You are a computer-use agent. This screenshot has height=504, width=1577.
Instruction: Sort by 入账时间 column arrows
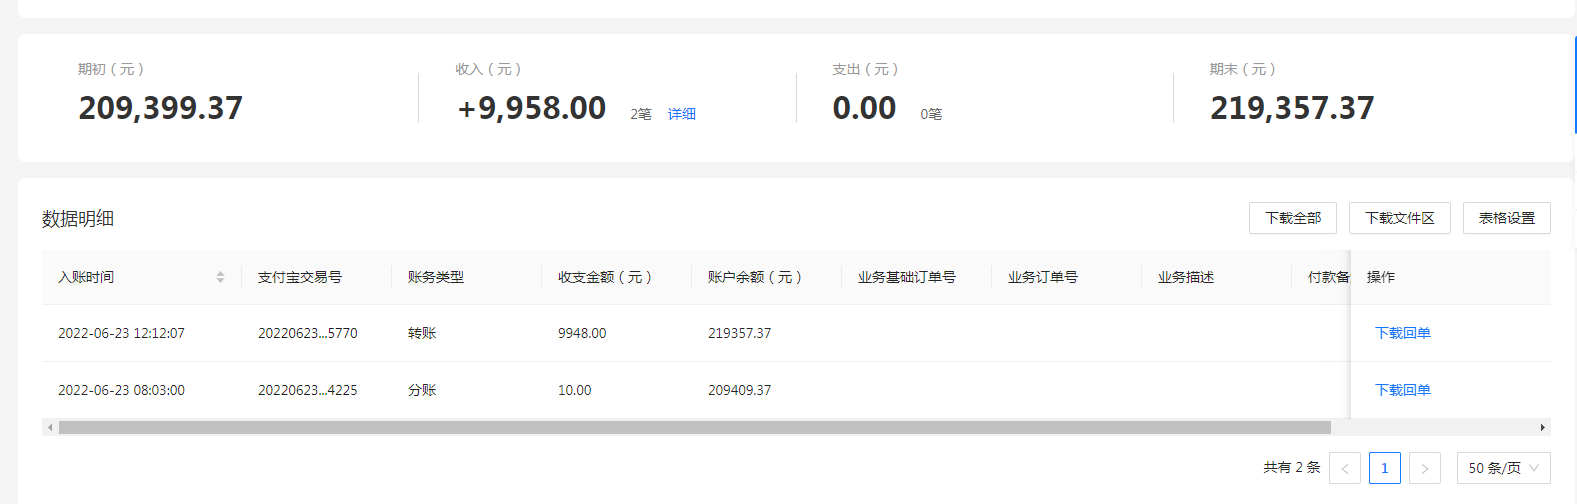pyautogui.click(x=220, y=277)
